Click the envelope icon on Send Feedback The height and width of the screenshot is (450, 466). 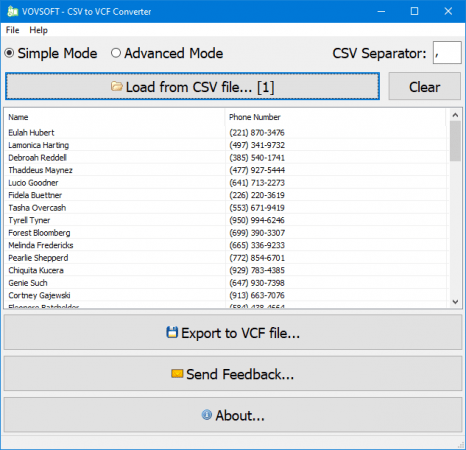177,374
